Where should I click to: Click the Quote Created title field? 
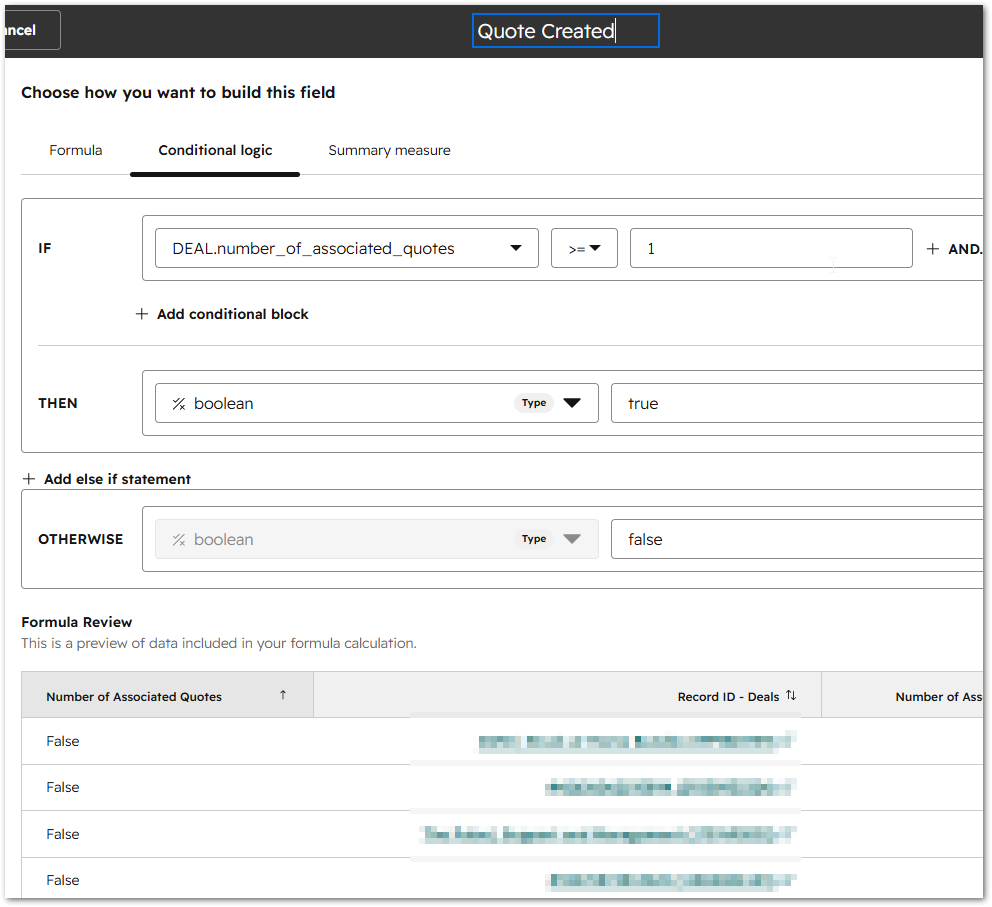pos(566,30)
